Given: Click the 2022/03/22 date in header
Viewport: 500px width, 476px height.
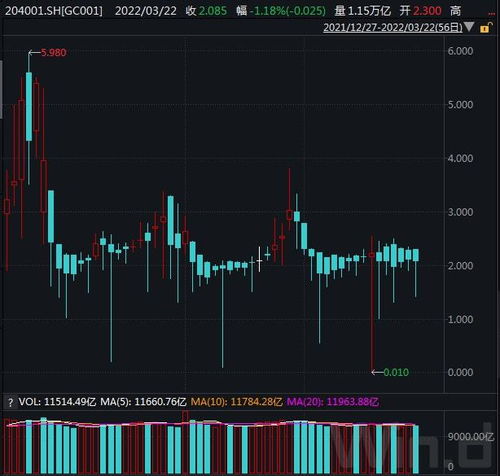Looking at the screenshot, I should click(x=146, y=11).
